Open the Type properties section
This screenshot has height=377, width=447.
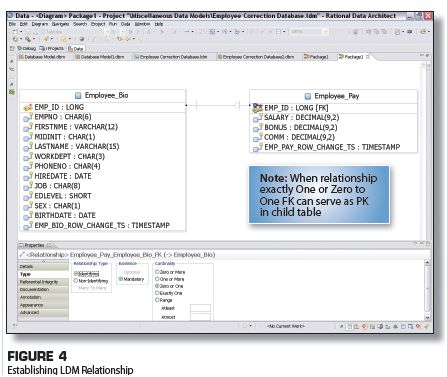click(x=43, y=274)
